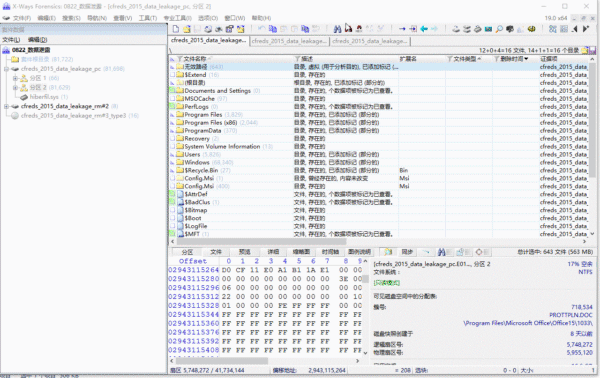Switch to the 预览 view button
The height and width of the screenshot is (378, 600).
[245, 252]
